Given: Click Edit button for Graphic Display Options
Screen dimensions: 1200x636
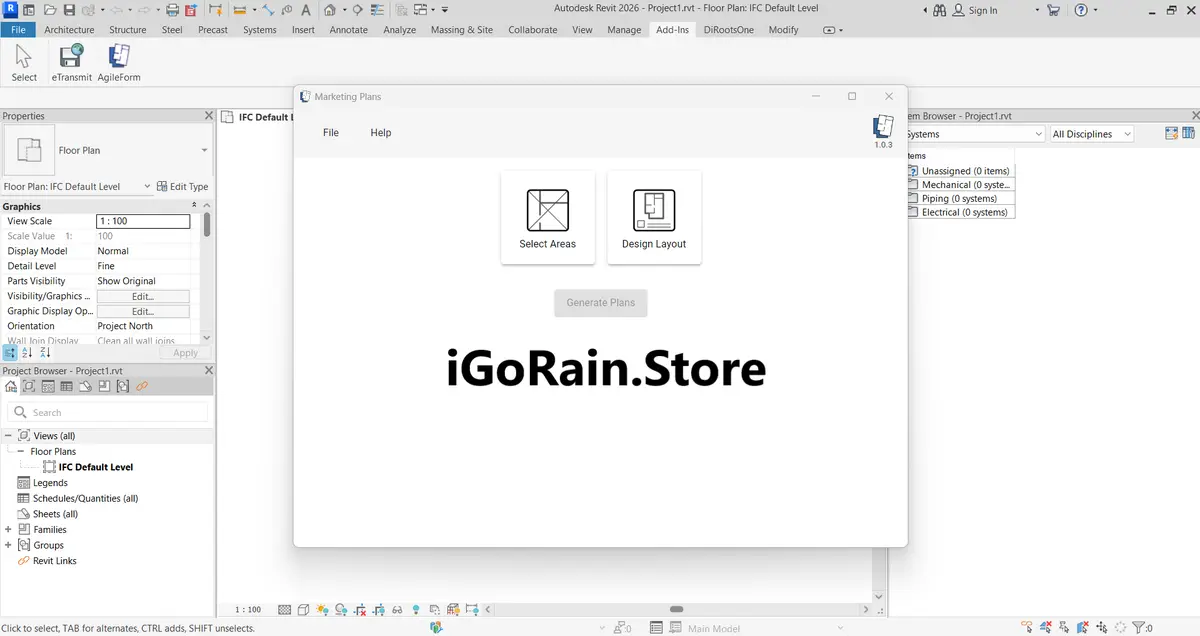Looking at the screenshot, I should [143, 311].
